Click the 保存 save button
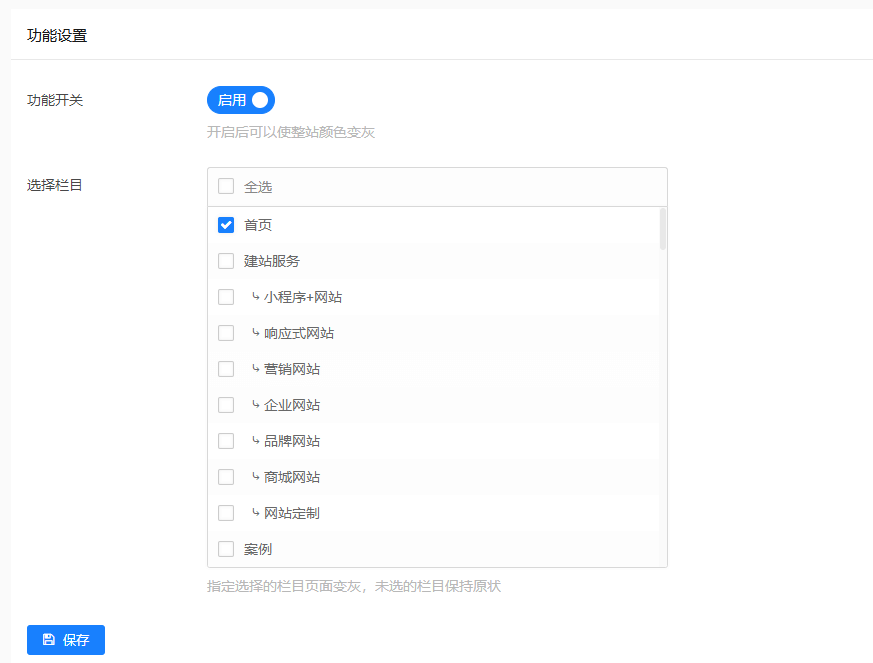The width and height of the screenshot is (873, 663). (66, 640)
